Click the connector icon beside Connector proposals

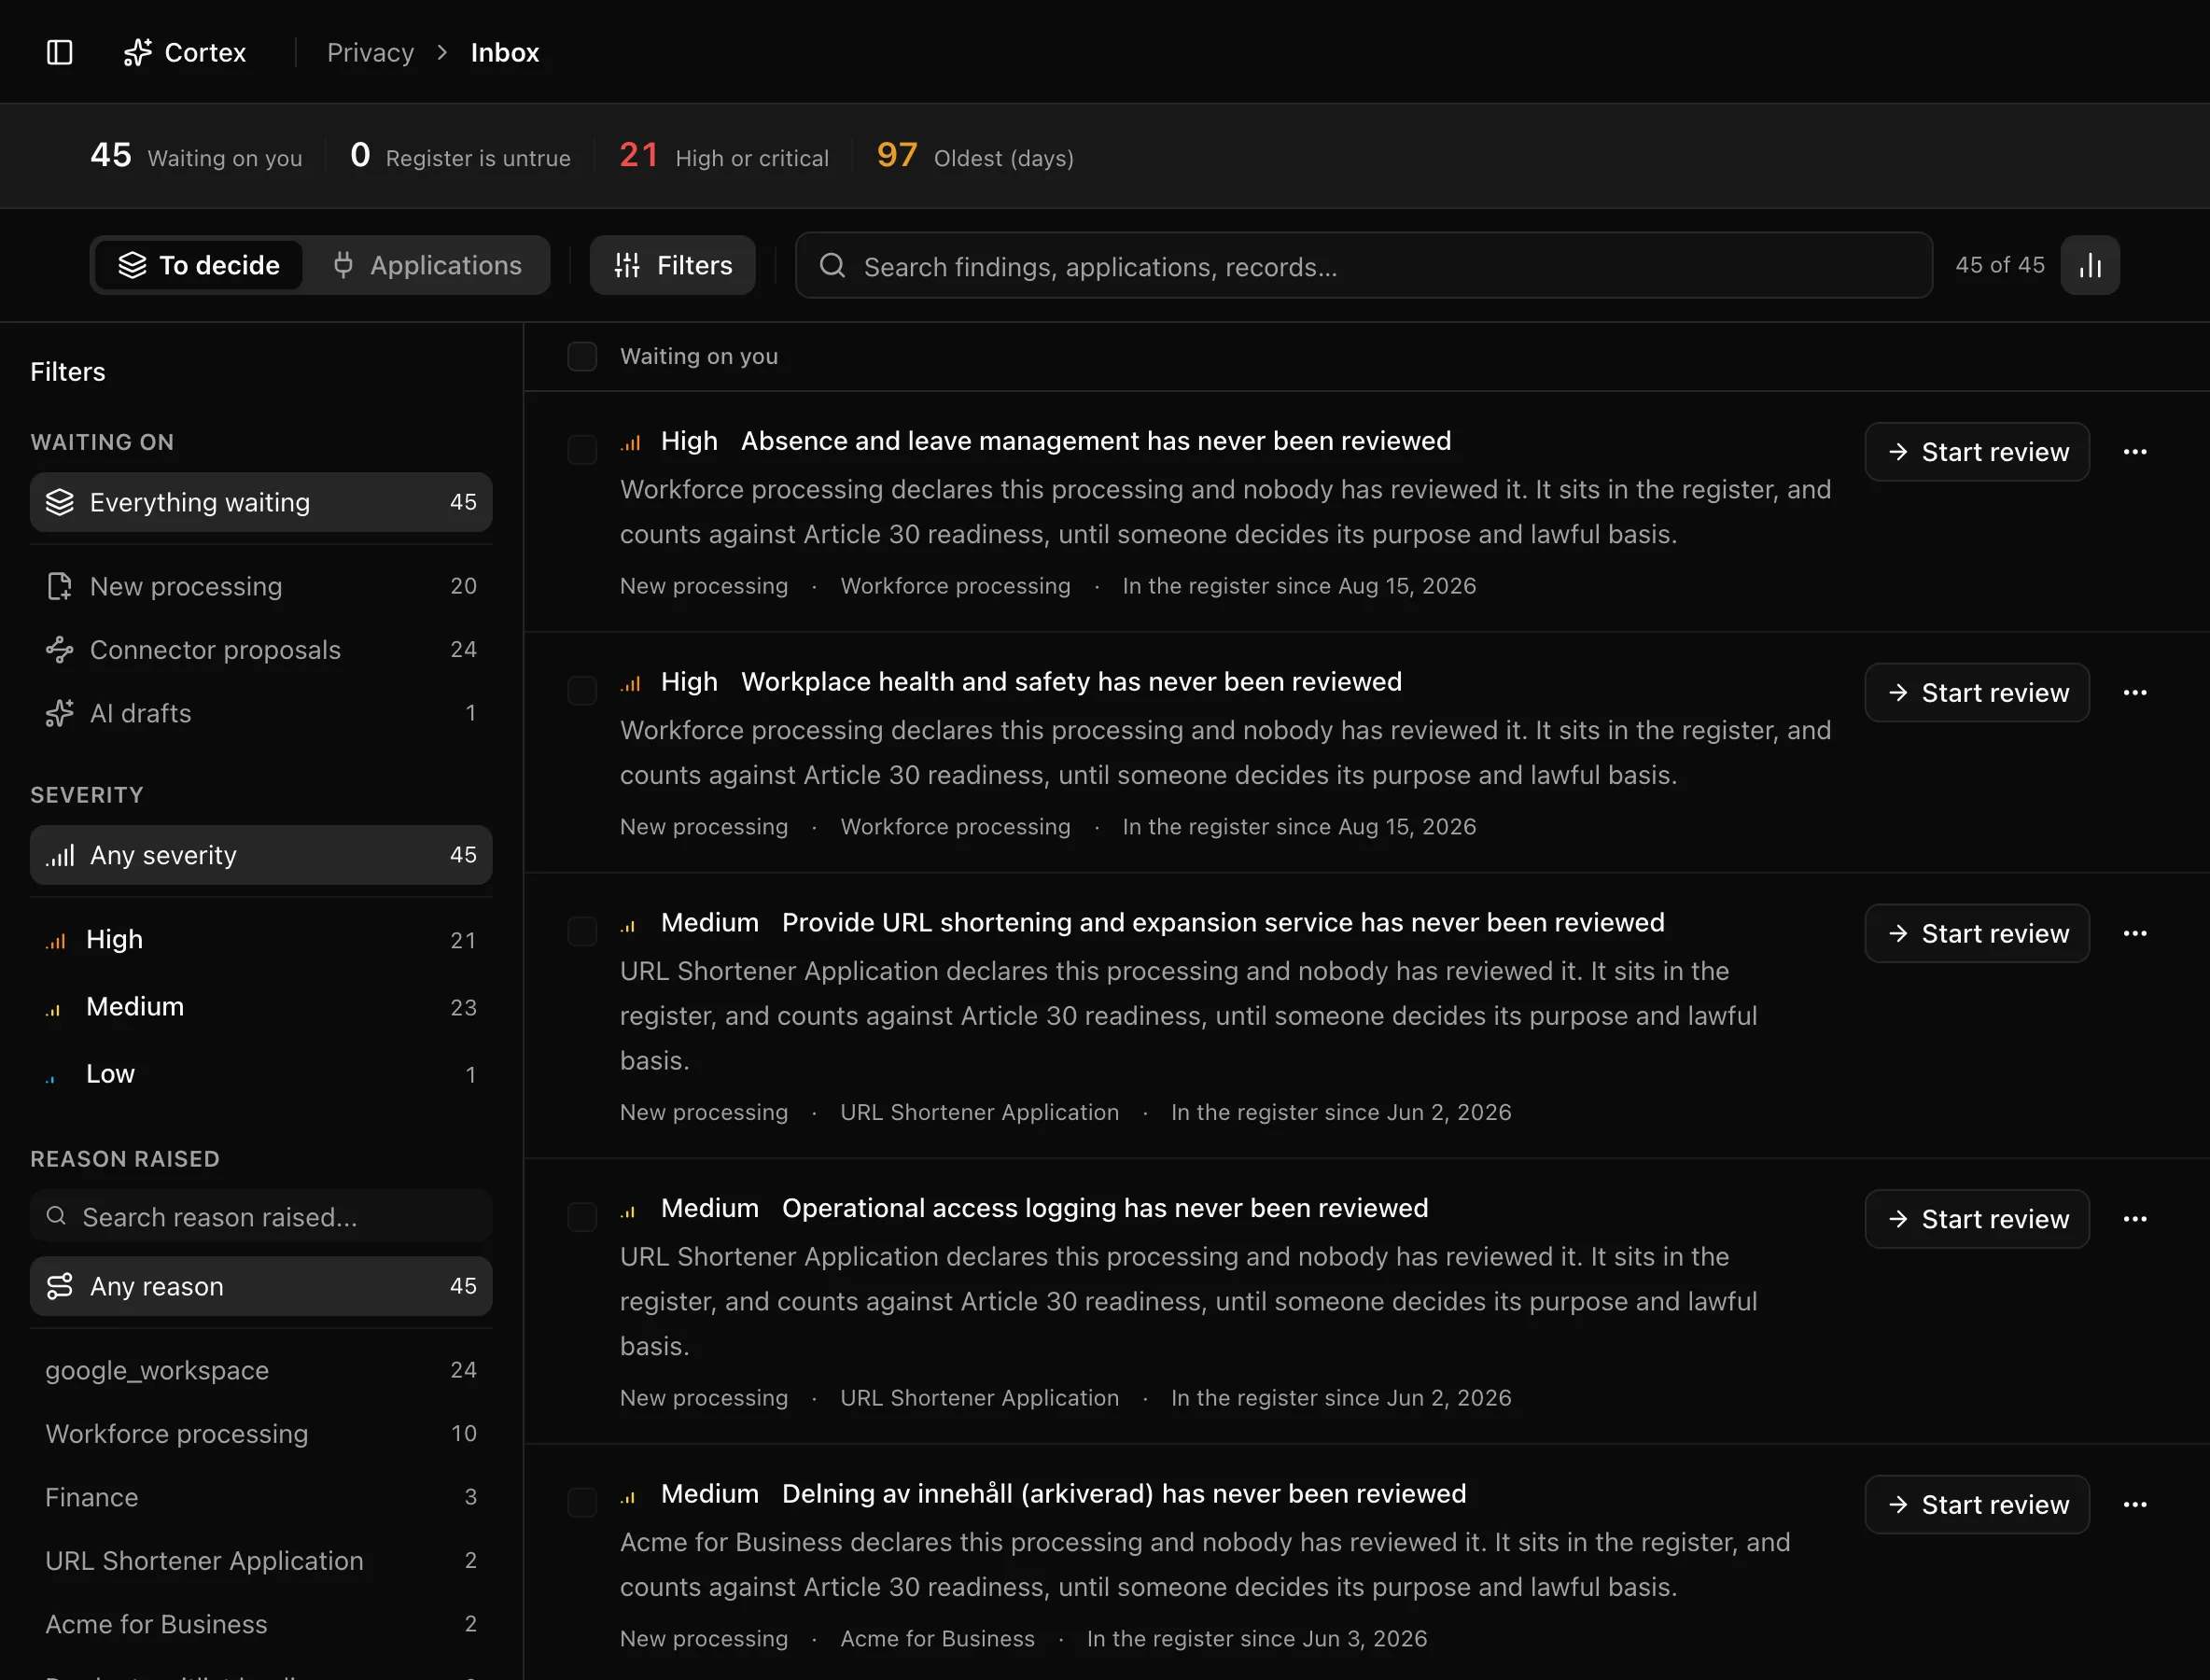pos(60,650)
